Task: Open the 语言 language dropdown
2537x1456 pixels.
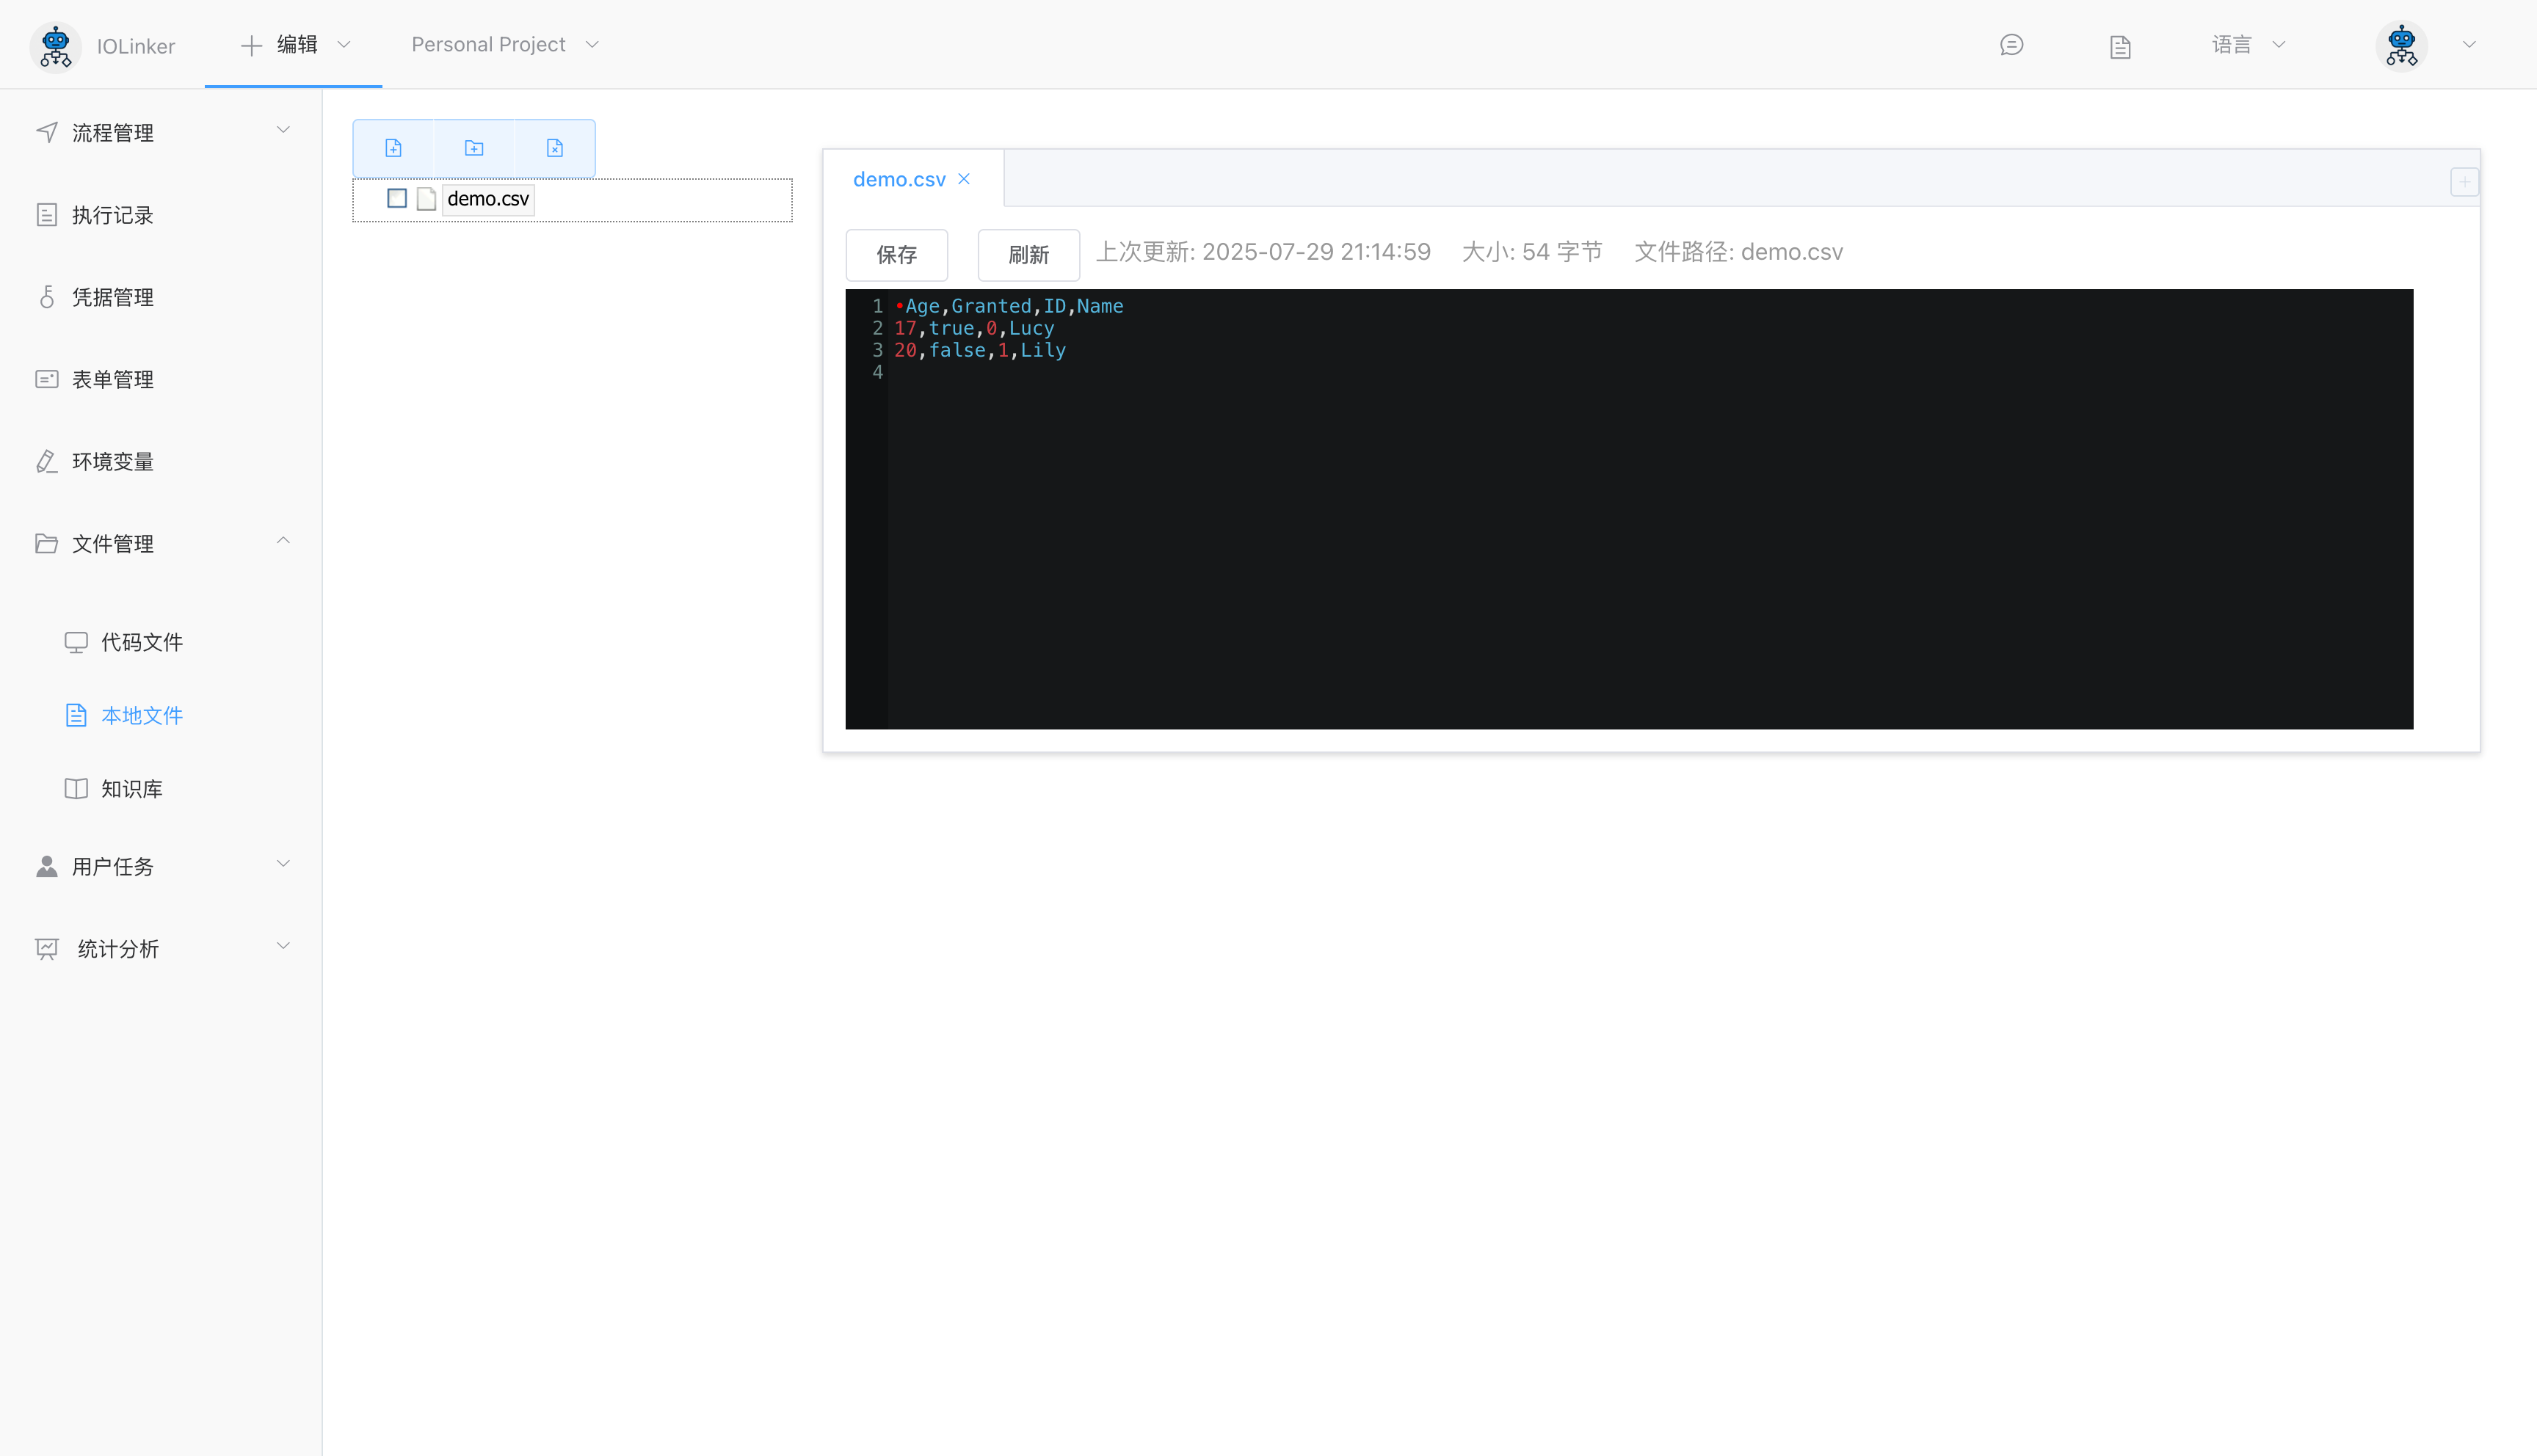Action: coord(2247,45)
